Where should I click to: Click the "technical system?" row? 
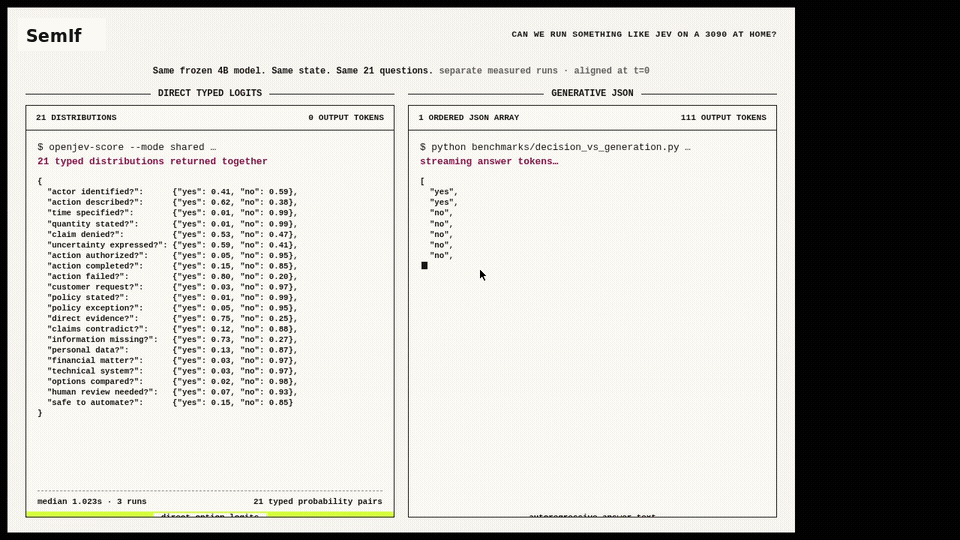[x=172, y=370]
